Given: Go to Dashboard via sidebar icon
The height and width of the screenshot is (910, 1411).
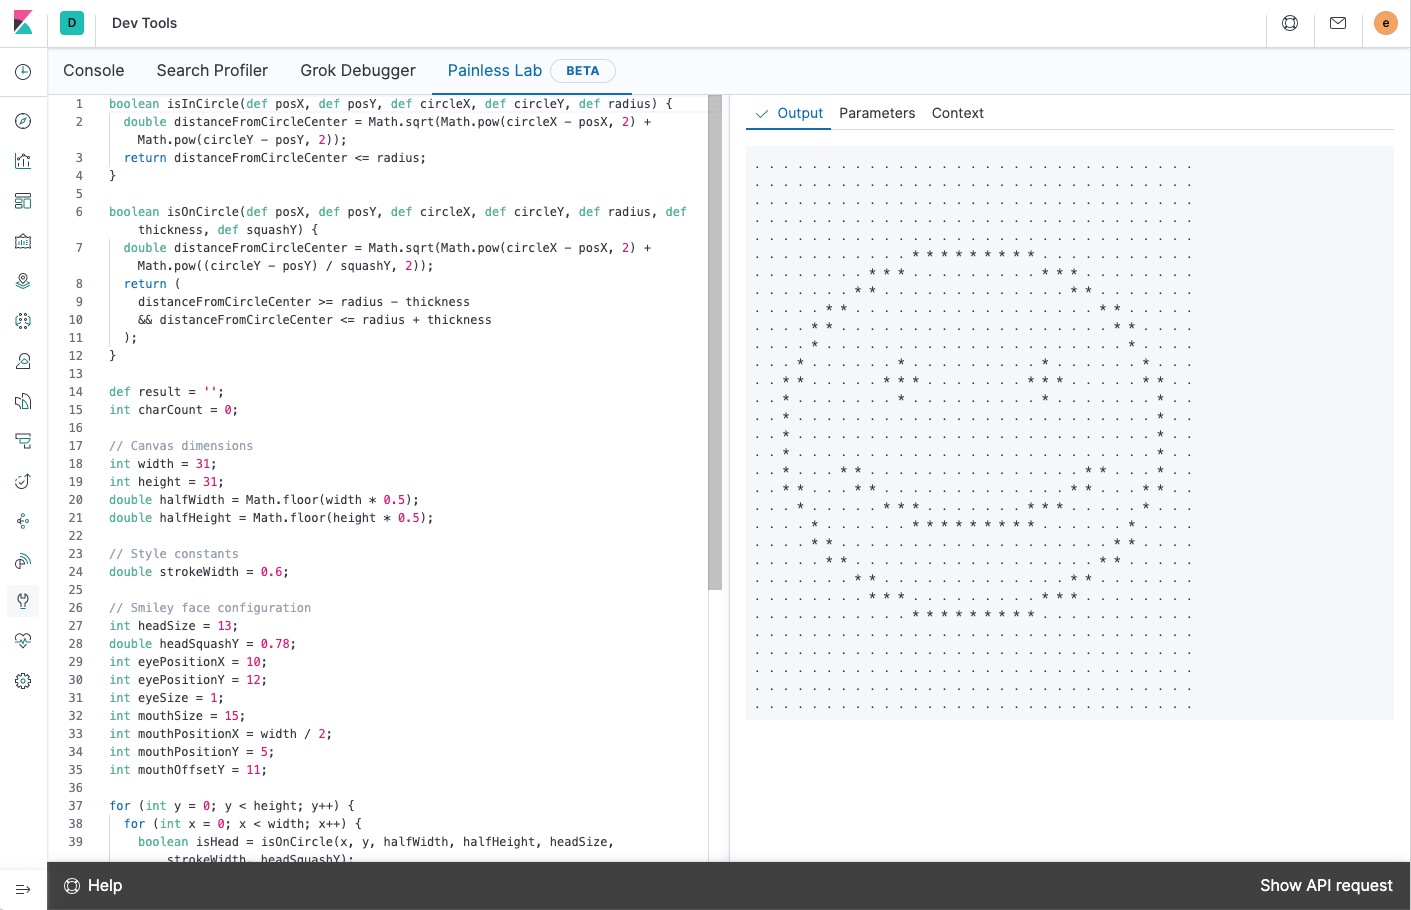Looking at the screenshot, I should coord(23,201).
